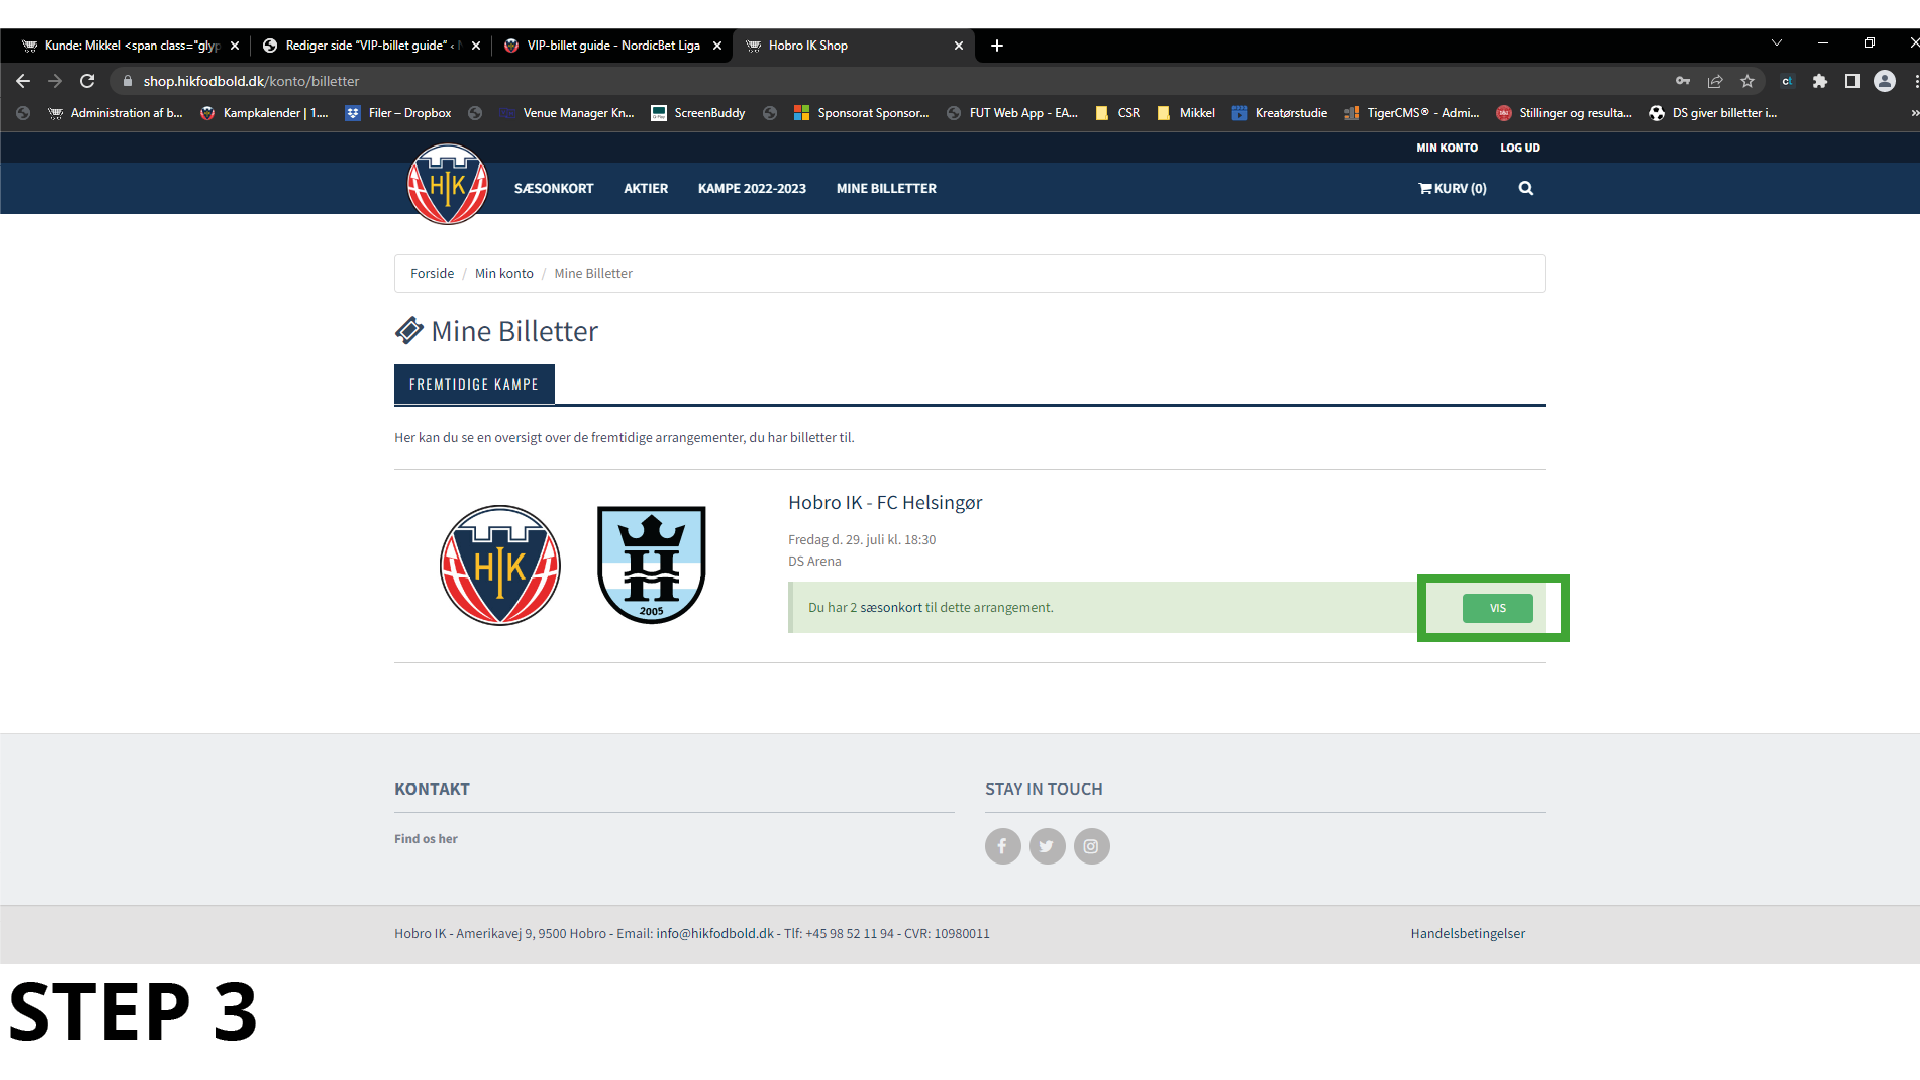Open the browser extensions puzzle icon
Viewport: 1920px width, 1080px height.
[1819, 81]
